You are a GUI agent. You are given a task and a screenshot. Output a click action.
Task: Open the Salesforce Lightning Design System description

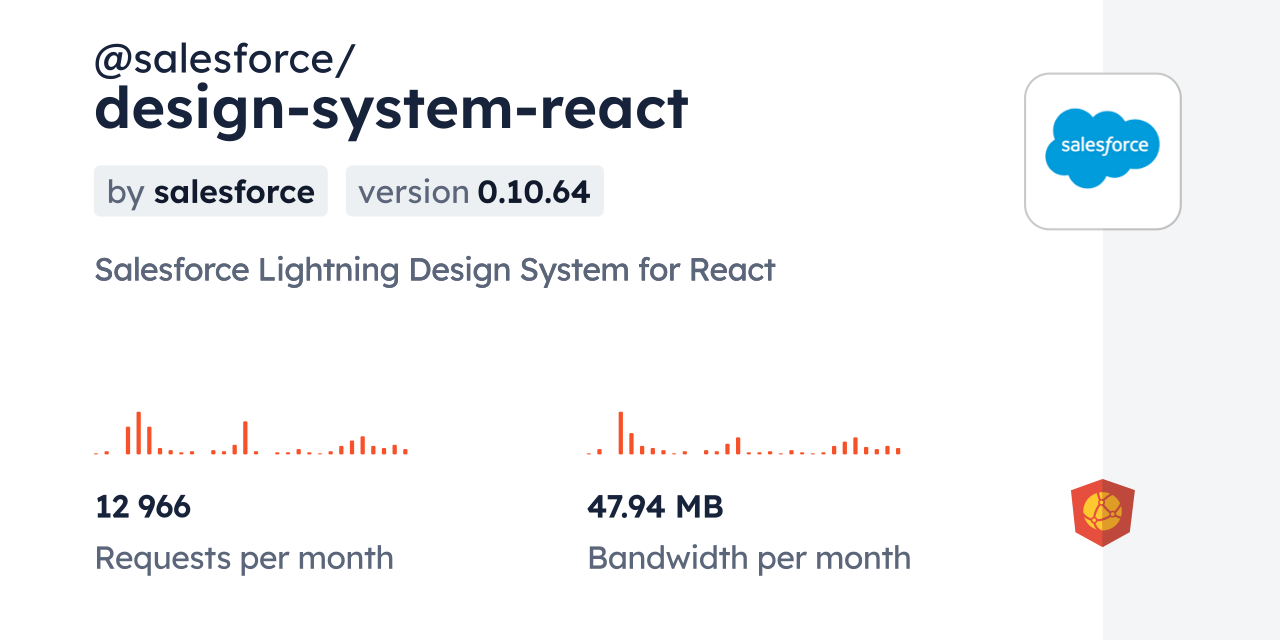tap(435, 269)
